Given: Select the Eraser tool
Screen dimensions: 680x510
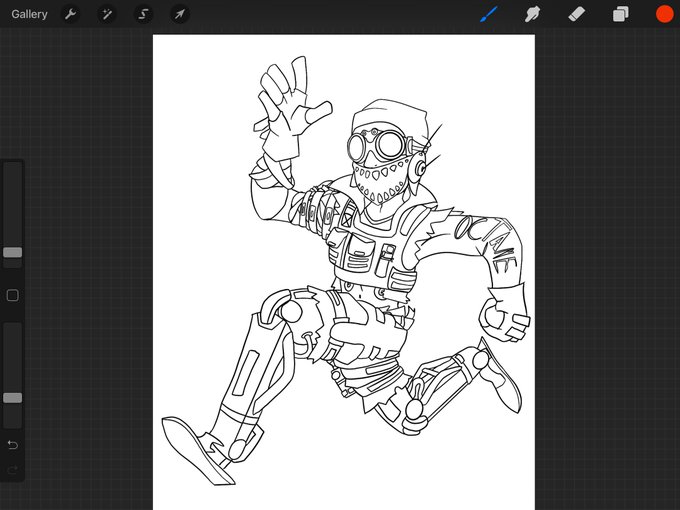Looking at the screenshot, I should pos(577,14).
